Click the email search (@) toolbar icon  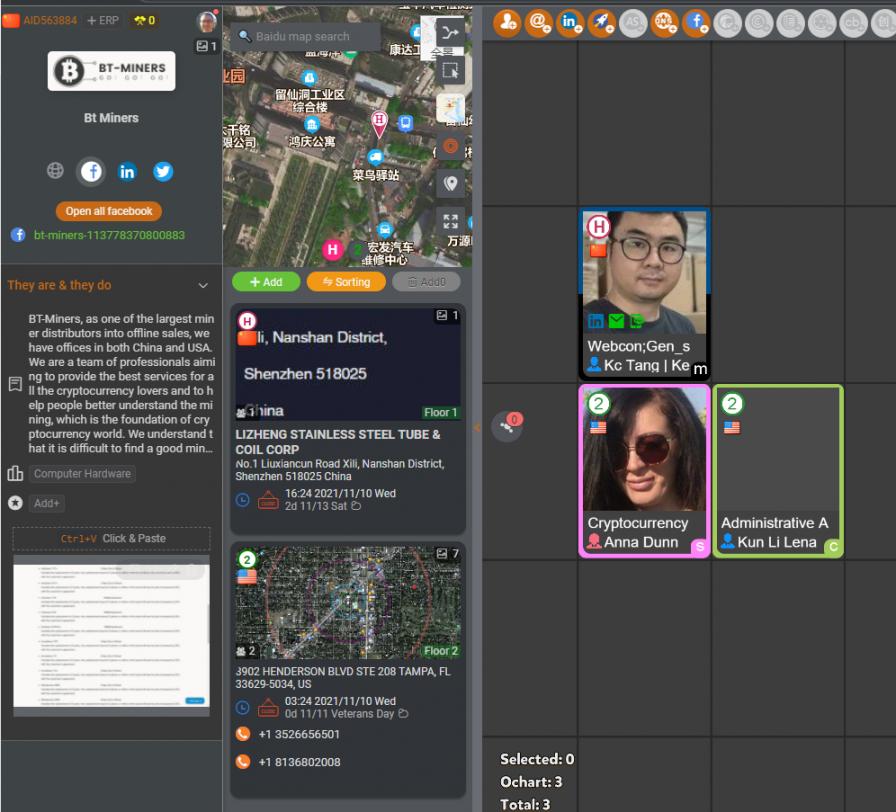tap(539, 20)
